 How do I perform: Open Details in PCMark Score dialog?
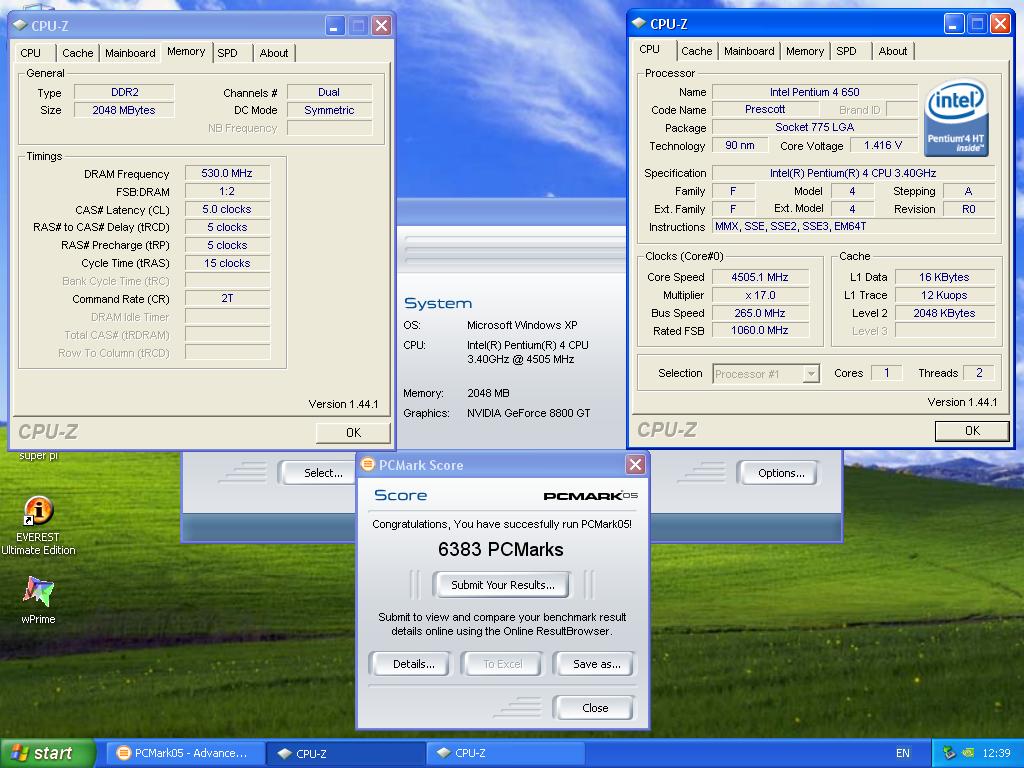(x=413, y=664)
